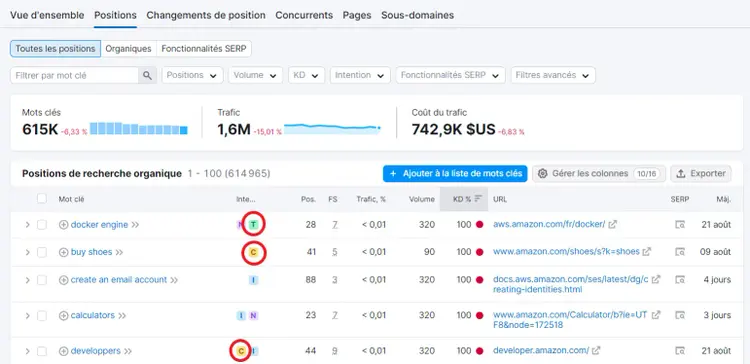Open the 'docker engine' keyword link

(99, 225)
